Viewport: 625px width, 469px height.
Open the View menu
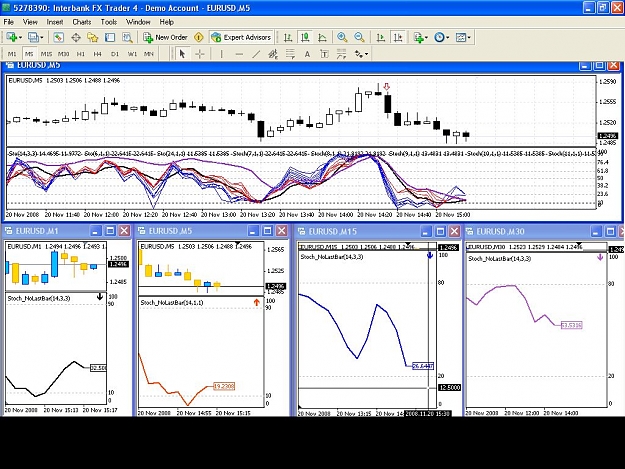tap(30, 22)
